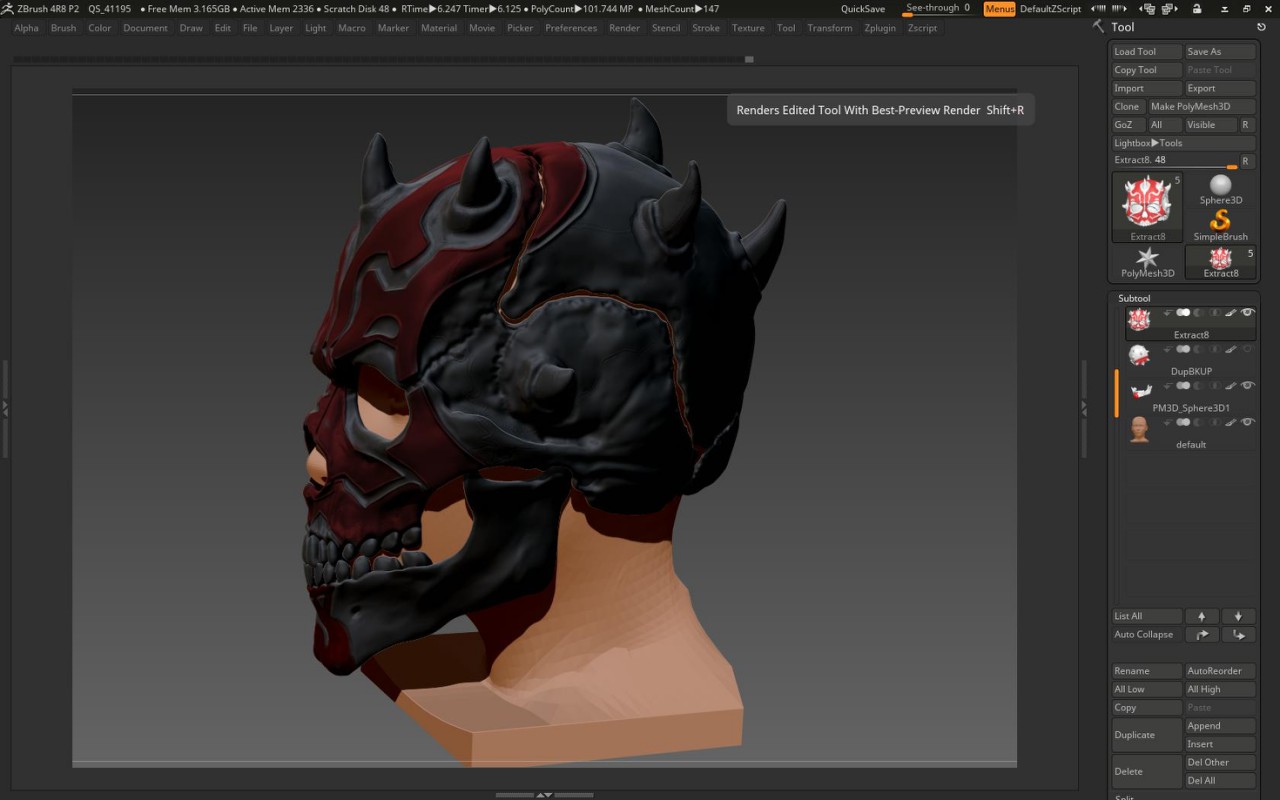Image resolution: width=1280 pixels, height=800 pixels.
Task: Click the bent-arrow move-to-top icon by Auto Collapse
Action: [1201, 634]
